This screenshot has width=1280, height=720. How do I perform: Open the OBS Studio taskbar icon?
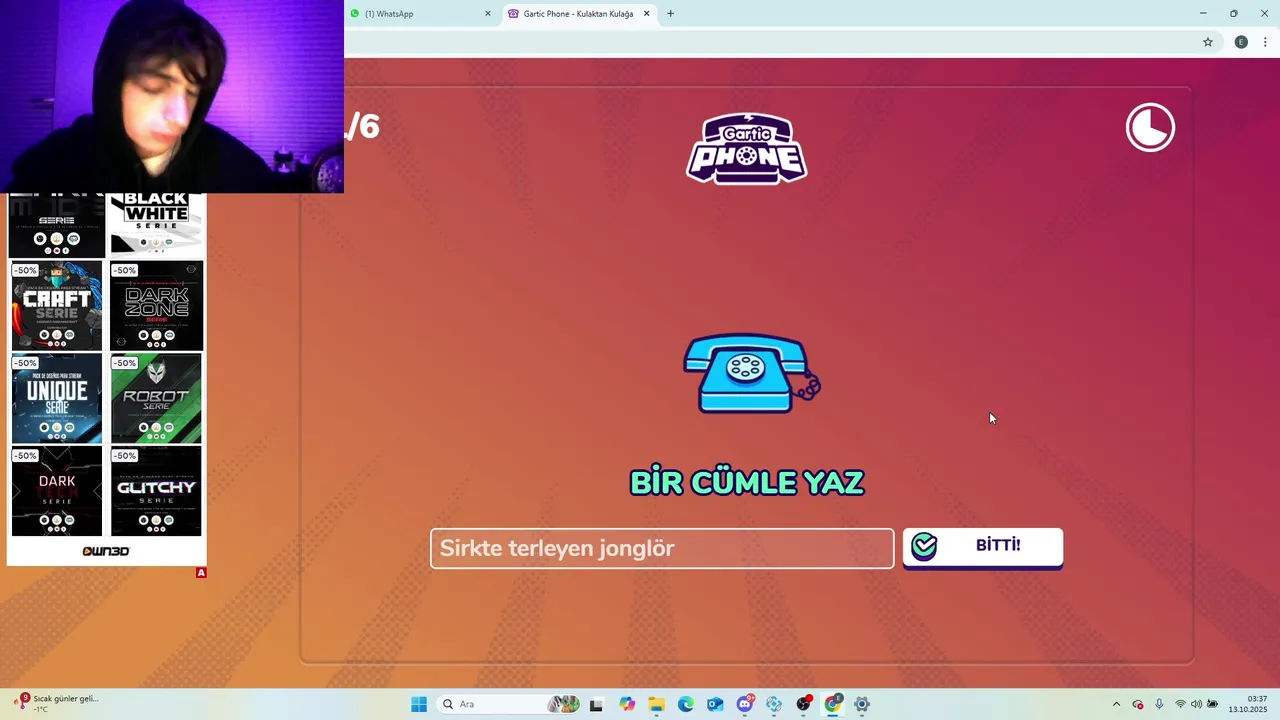tap(804, 704)
